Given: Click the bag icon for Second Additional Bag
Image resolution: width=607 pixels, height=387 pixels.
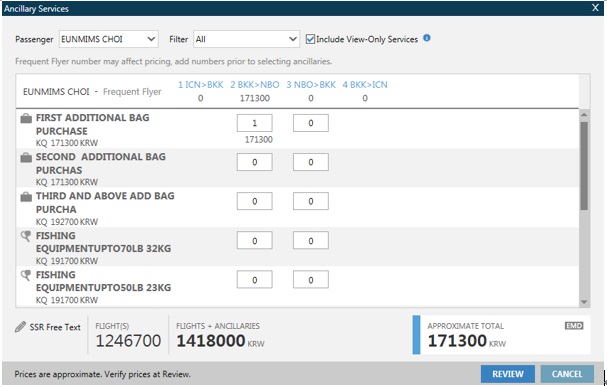Looking at the screenshot, I should coord(26,158).
